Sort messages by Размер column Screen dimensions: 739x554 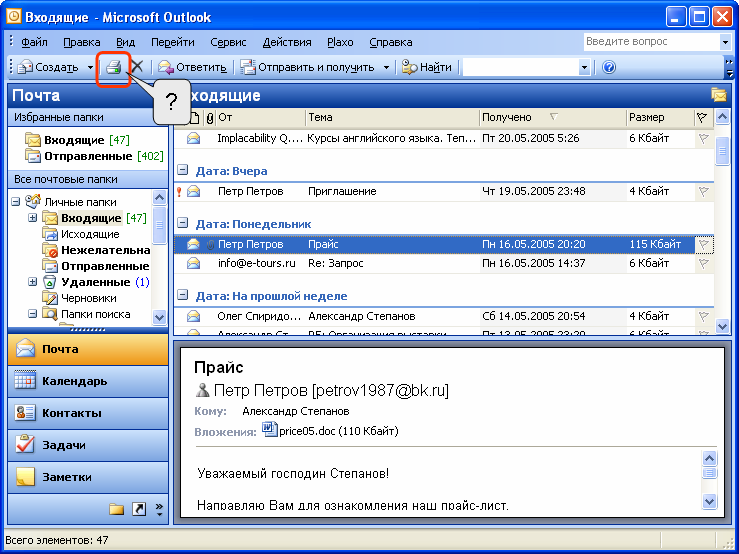click(x=660, y=117)
